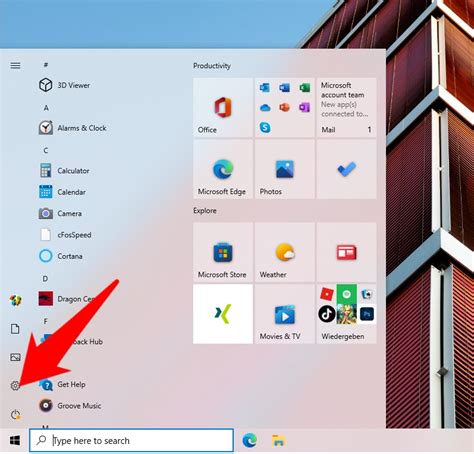
Task: Launch the Office tile
Action: [223, 107]
